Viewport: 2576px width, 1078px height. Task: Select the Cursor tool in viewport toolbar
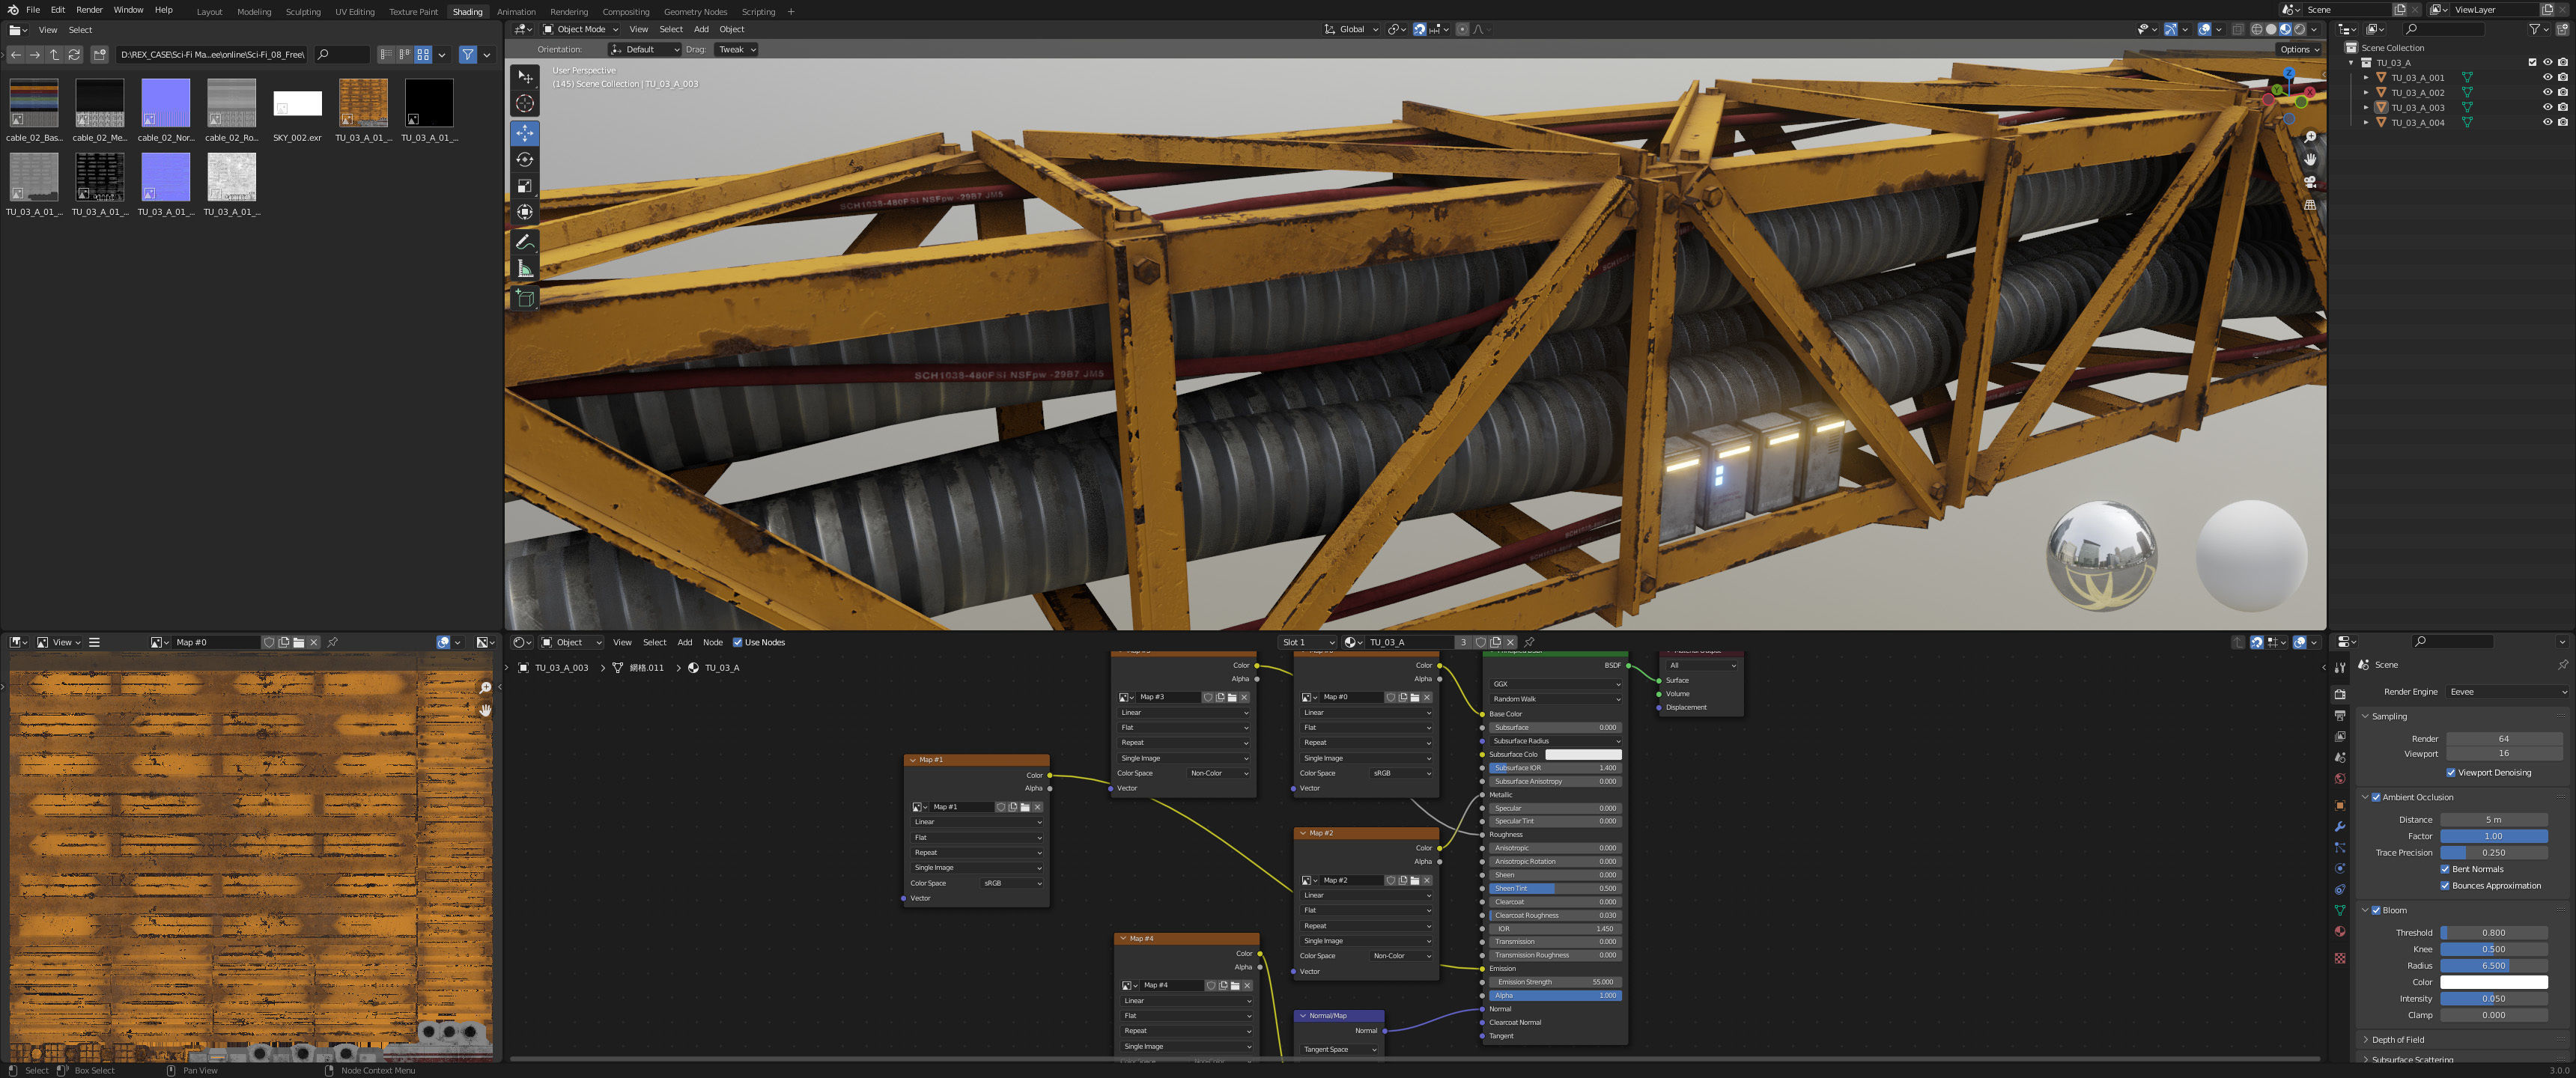click(524, 104)
